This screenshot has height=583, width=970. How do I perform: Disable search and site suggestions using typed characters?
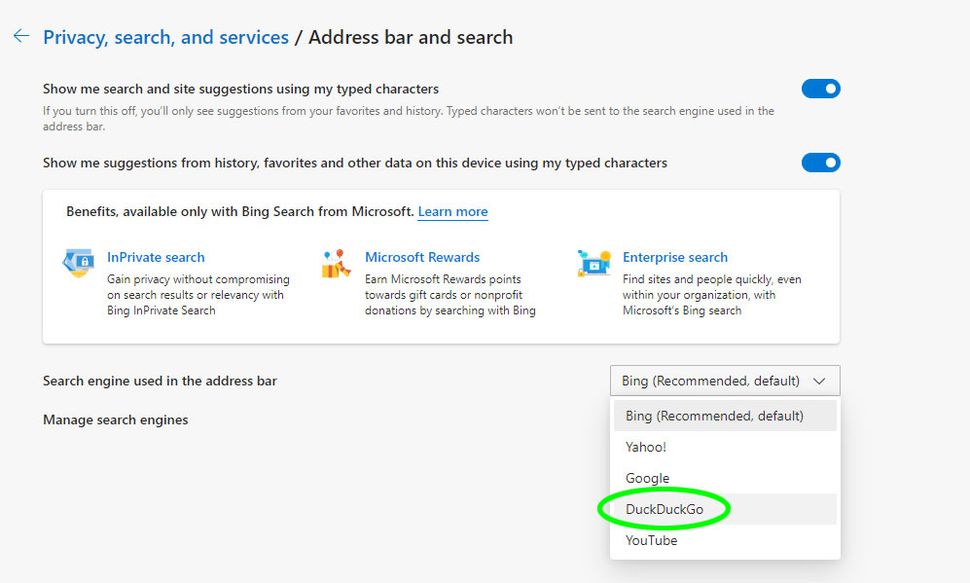pyautogui.click(x=820, y=88)
